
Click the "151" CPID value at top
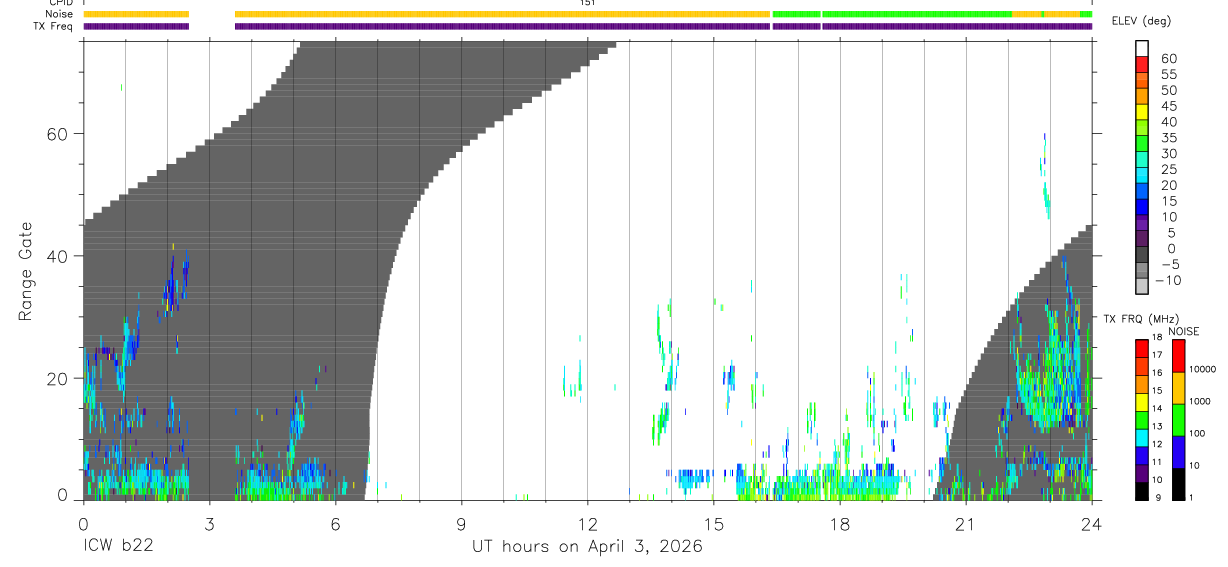(x=587, y=3)
